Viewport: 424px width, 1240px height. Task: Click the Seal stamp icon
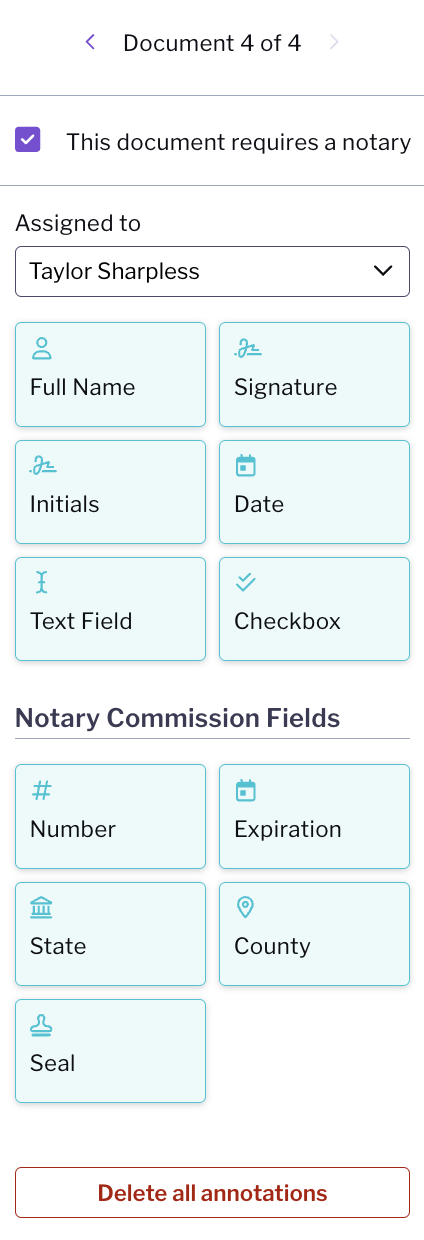[x=42, y=1025]
